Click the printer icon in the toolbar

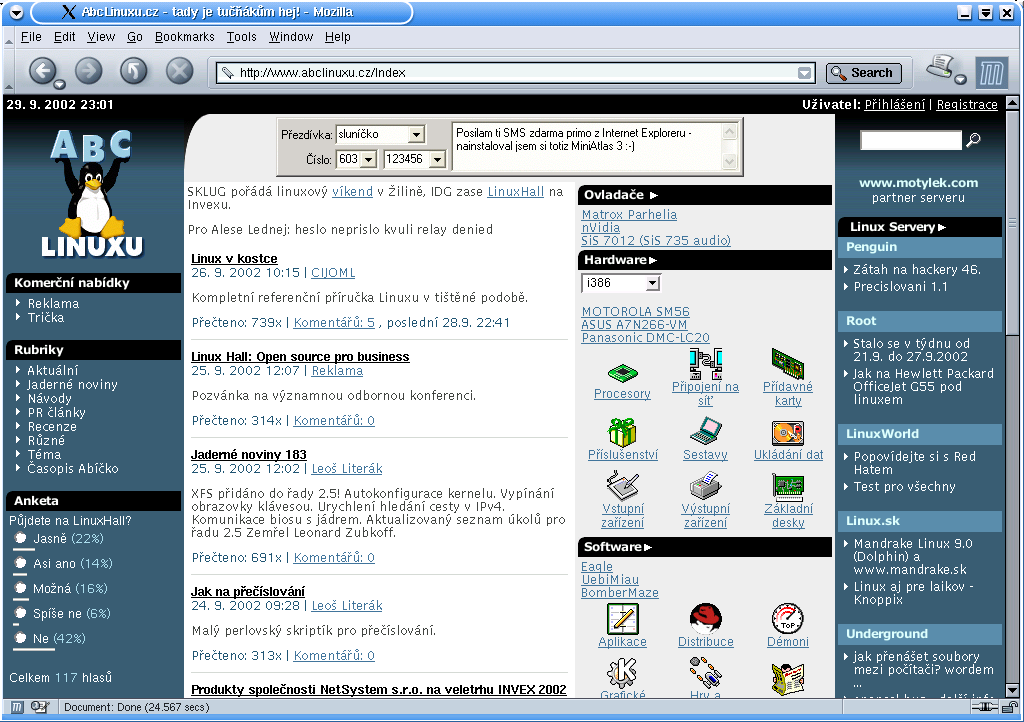940,66
